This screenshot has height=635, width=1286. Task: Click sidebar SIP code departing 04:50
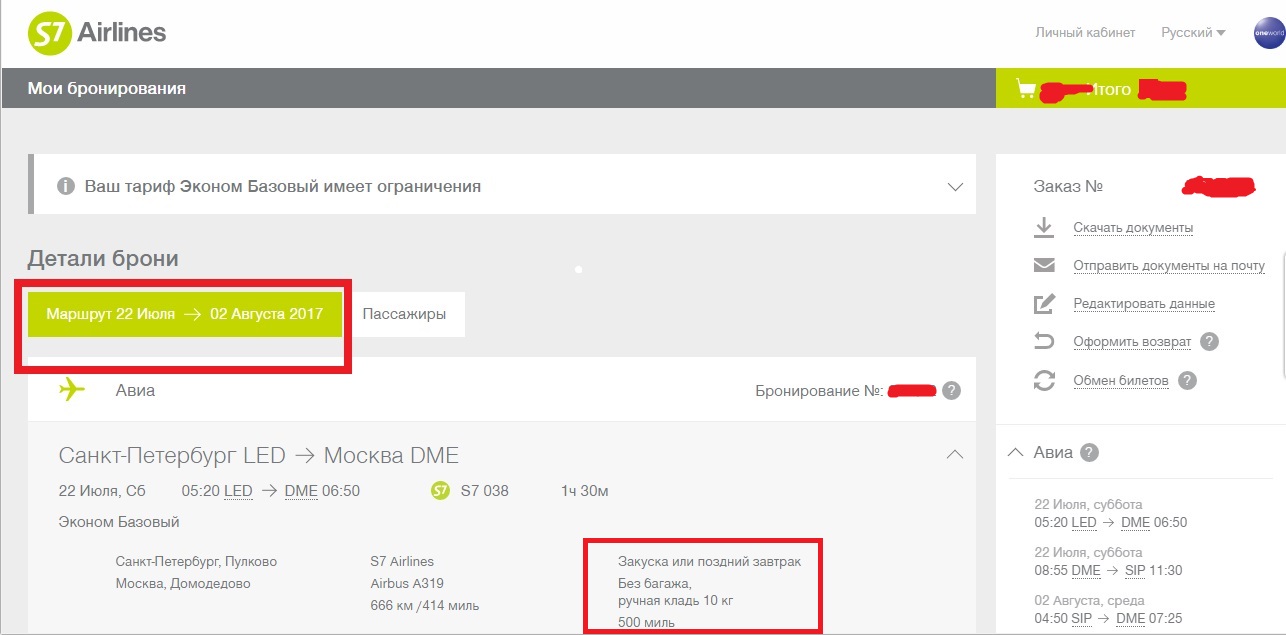1082,619
